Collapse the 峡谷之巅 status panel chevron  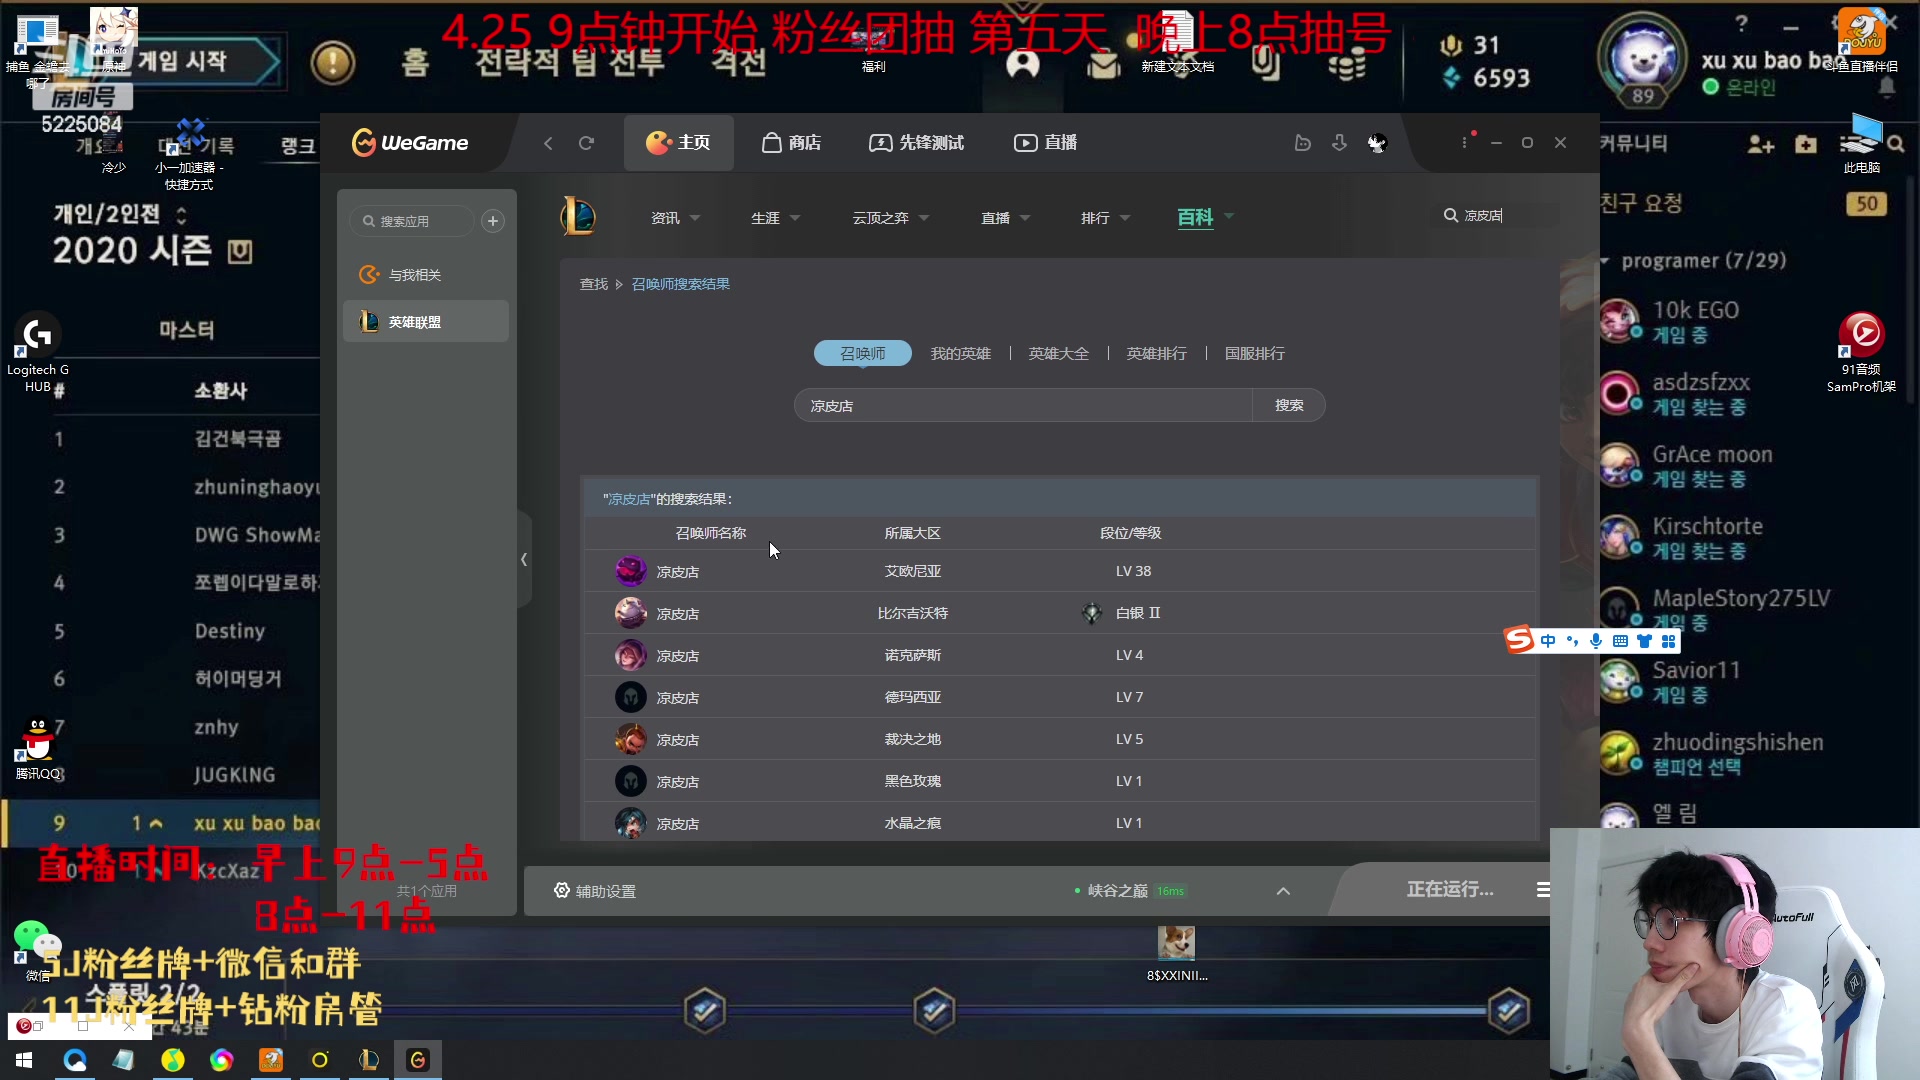pyautogui.click(x=1283, y=890)
